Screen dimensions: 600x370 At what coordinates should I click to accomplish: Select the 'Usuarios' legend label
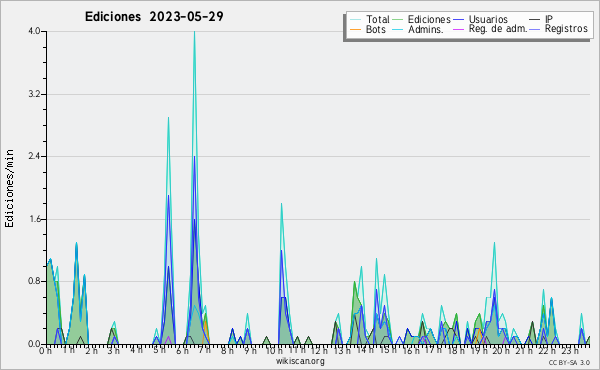pos(488,19)
